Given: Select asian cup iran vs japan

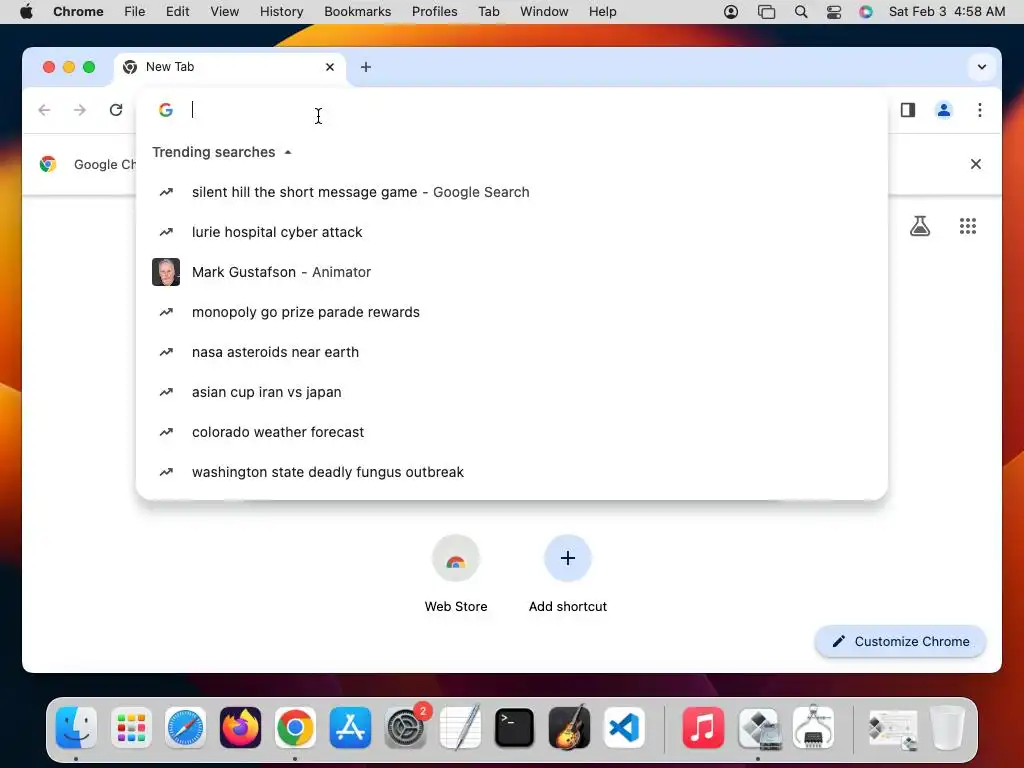Looking at the screenshot, I should 511,392.
